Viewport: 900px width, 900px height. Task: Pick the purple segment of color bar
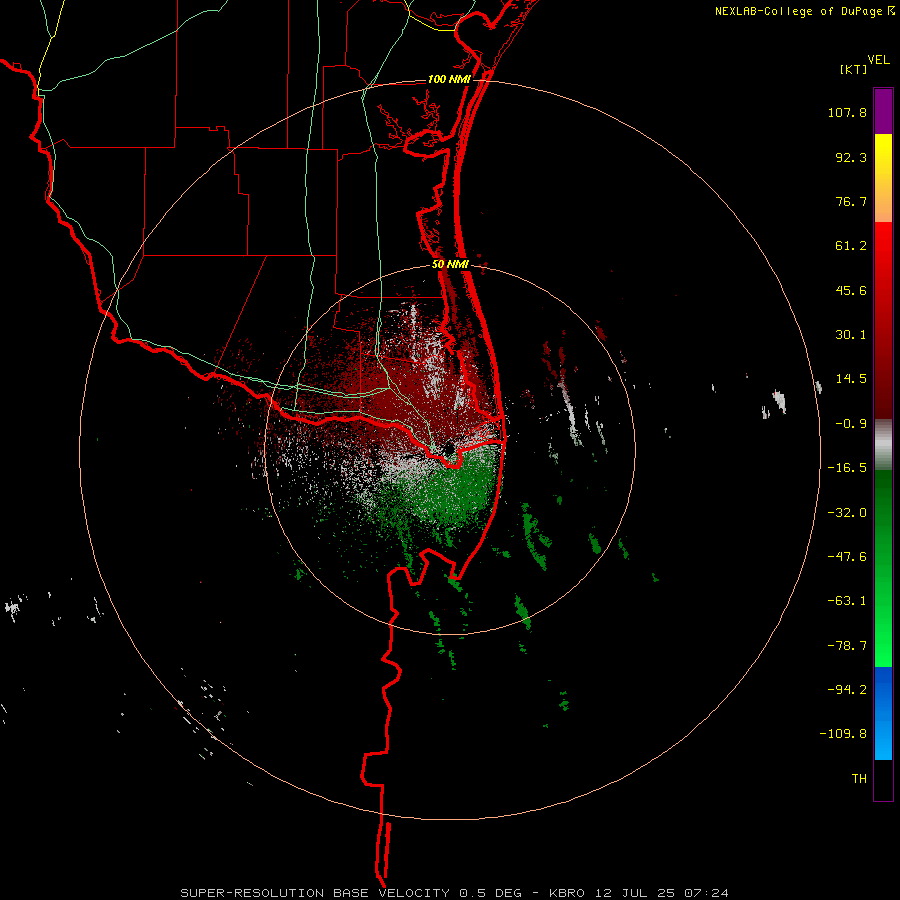pyautogui.click(x=883, y=111)
